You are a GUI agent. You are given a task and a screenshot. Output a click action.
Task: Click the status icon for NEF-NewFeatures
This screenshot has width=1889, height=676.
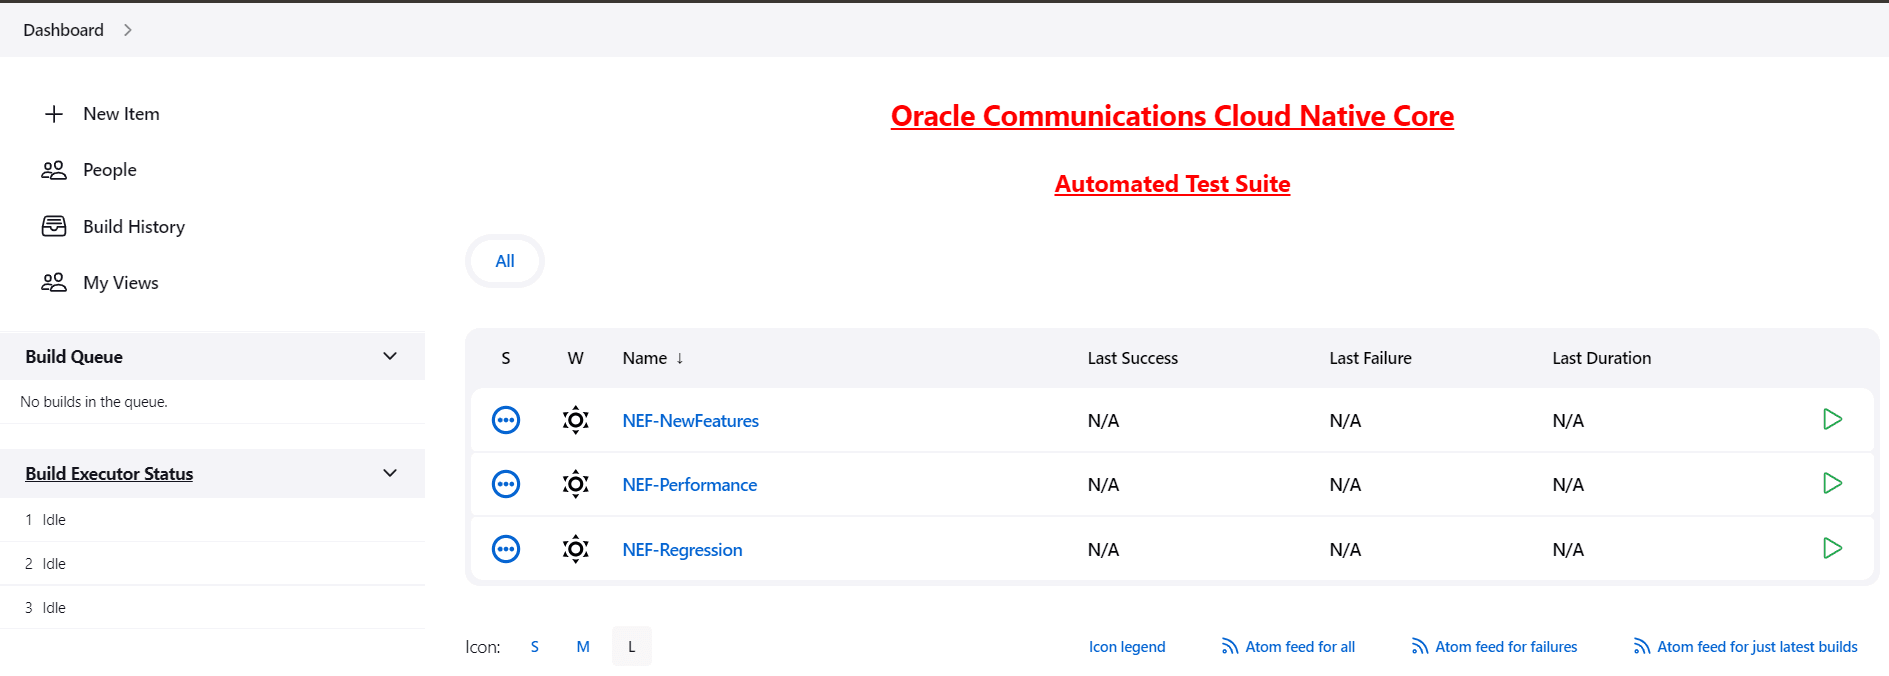click(506, 420)
